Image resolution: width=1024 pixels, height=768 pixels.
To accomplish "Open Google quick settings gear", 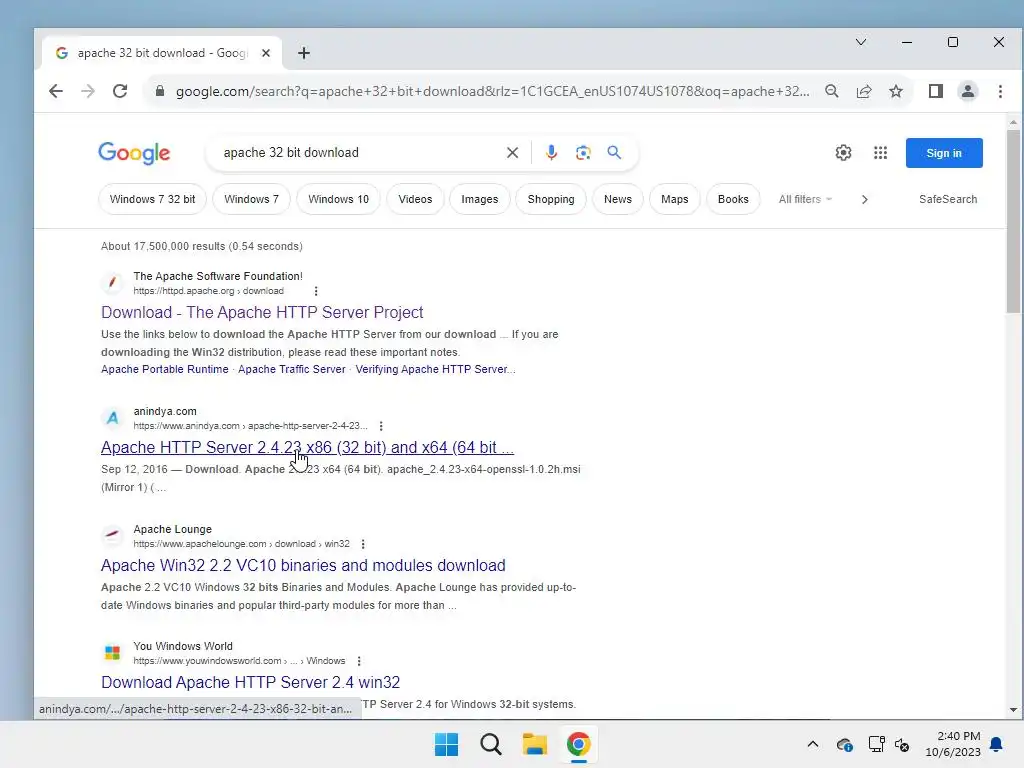I will [x=843, y=153].
